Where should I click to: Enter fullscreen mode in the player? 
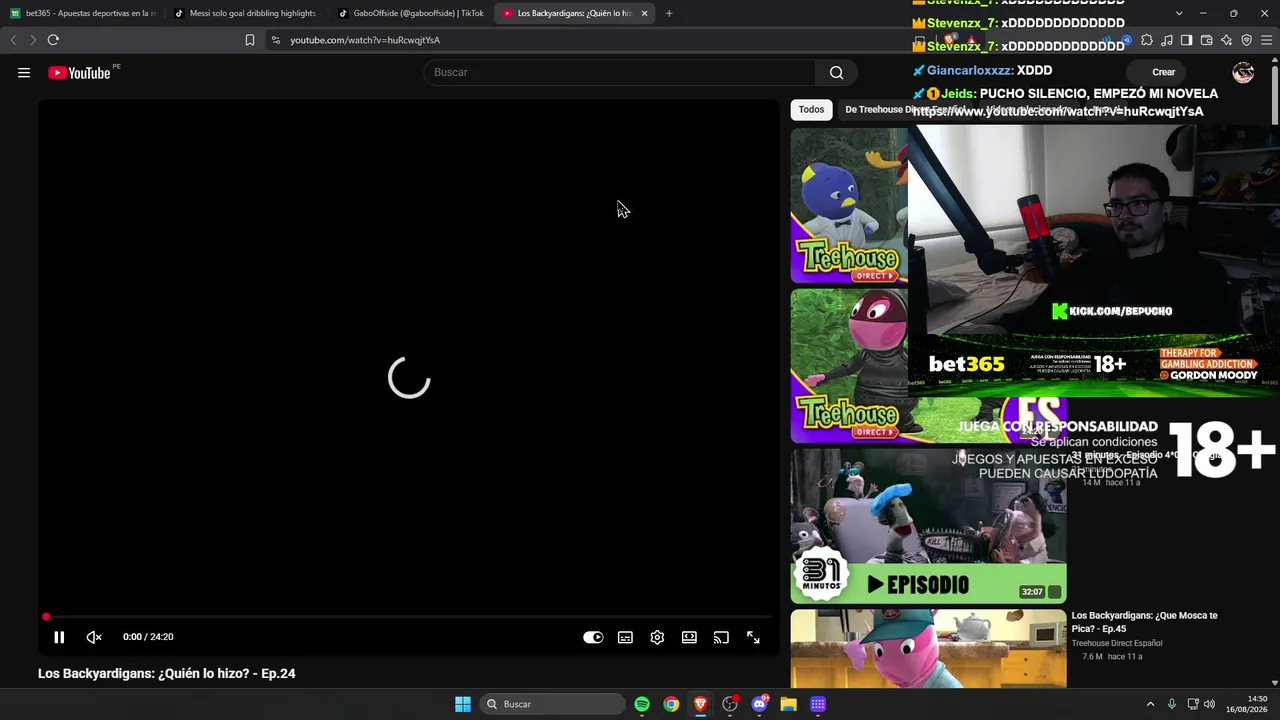coord(753,637)
